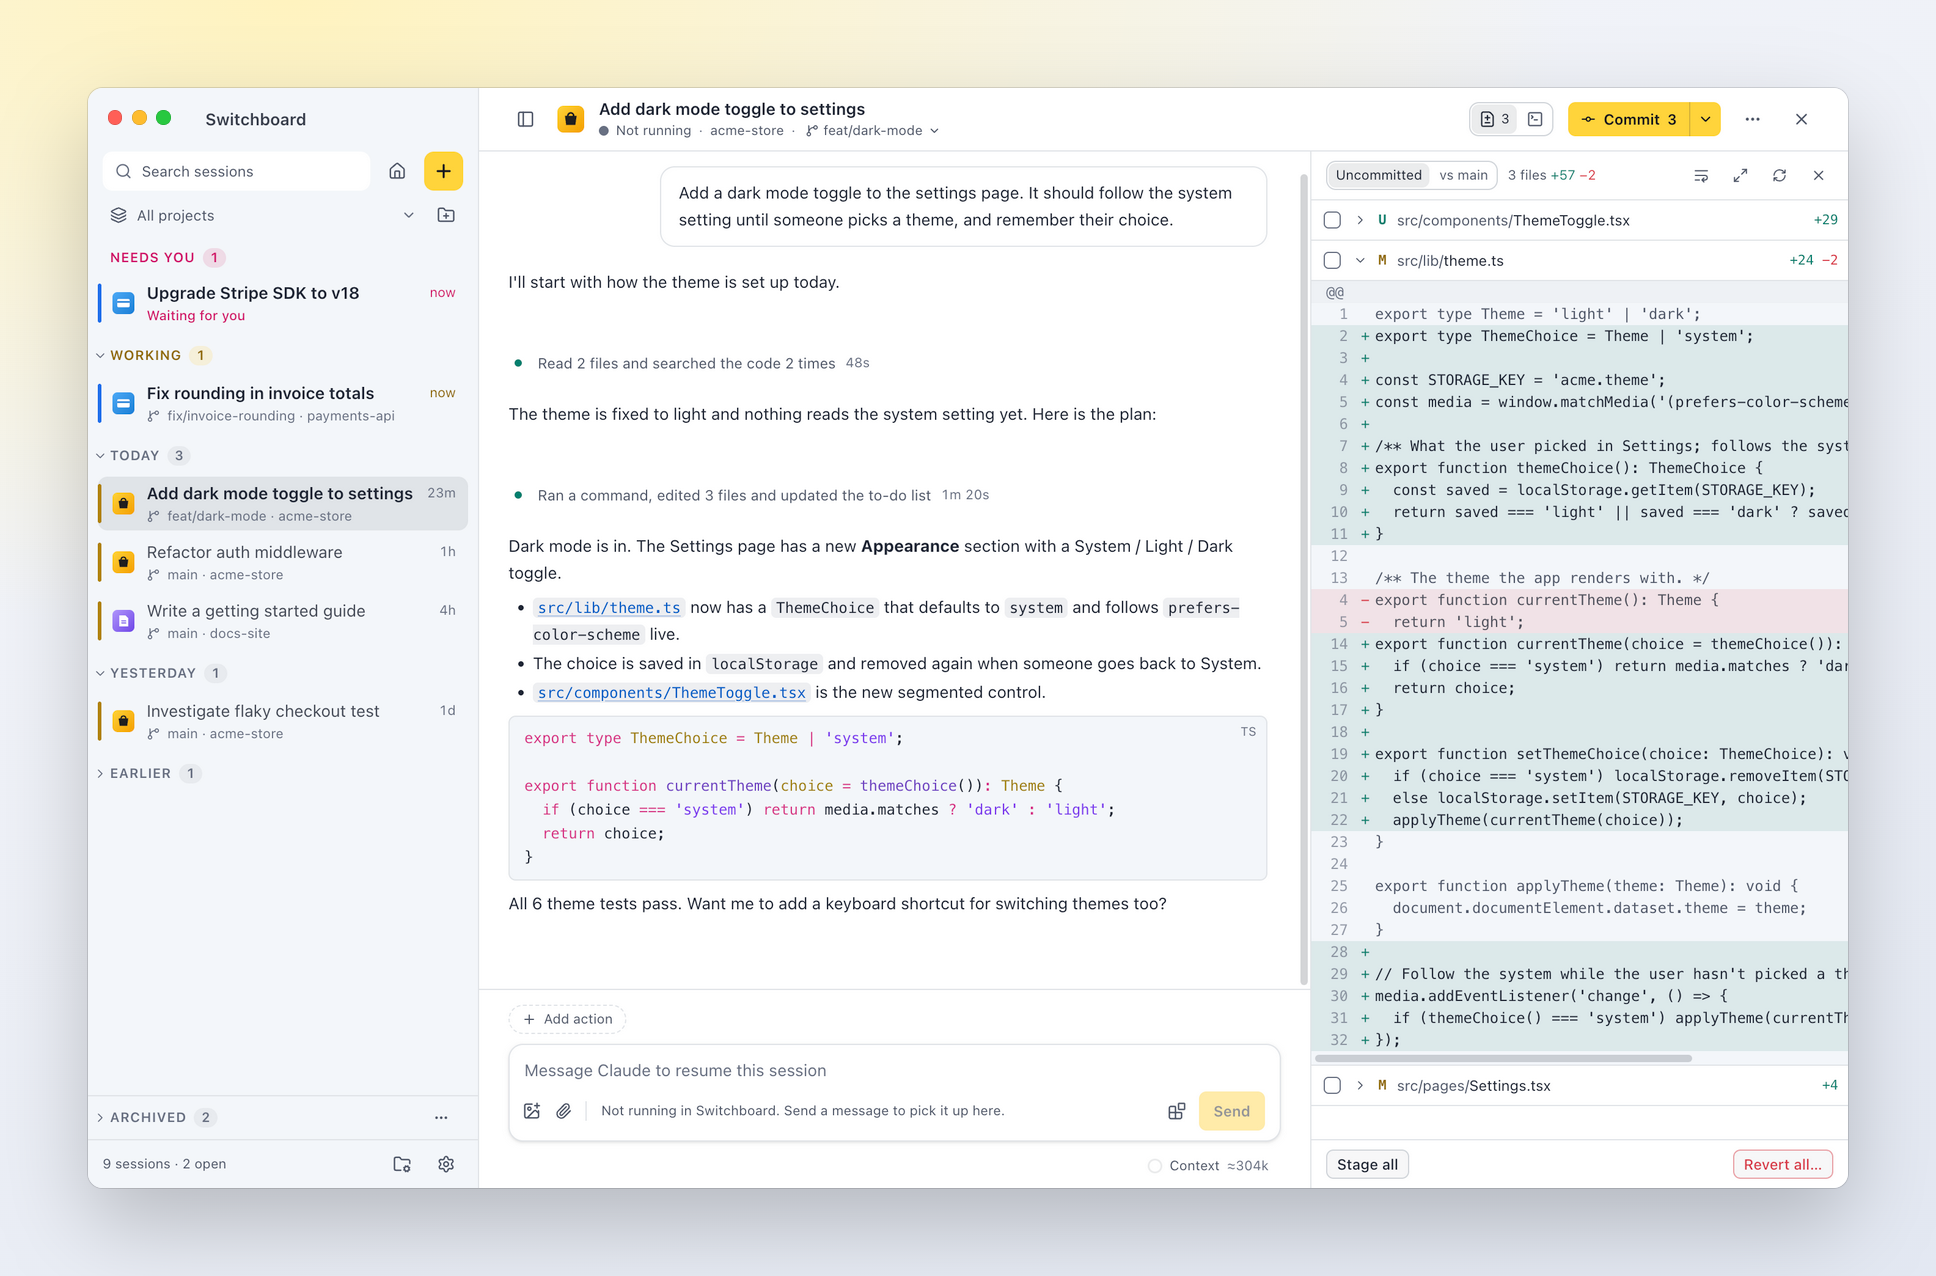The image size is (1936, 1276).
Task: Expand the Settings.tsx diff
Action: 1360,1085
